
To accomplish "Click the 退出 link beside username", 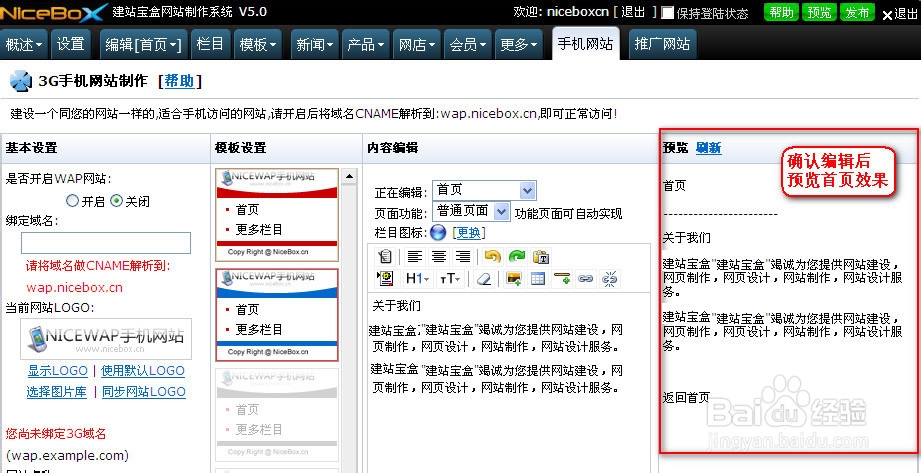I will [x=633, y=12].
